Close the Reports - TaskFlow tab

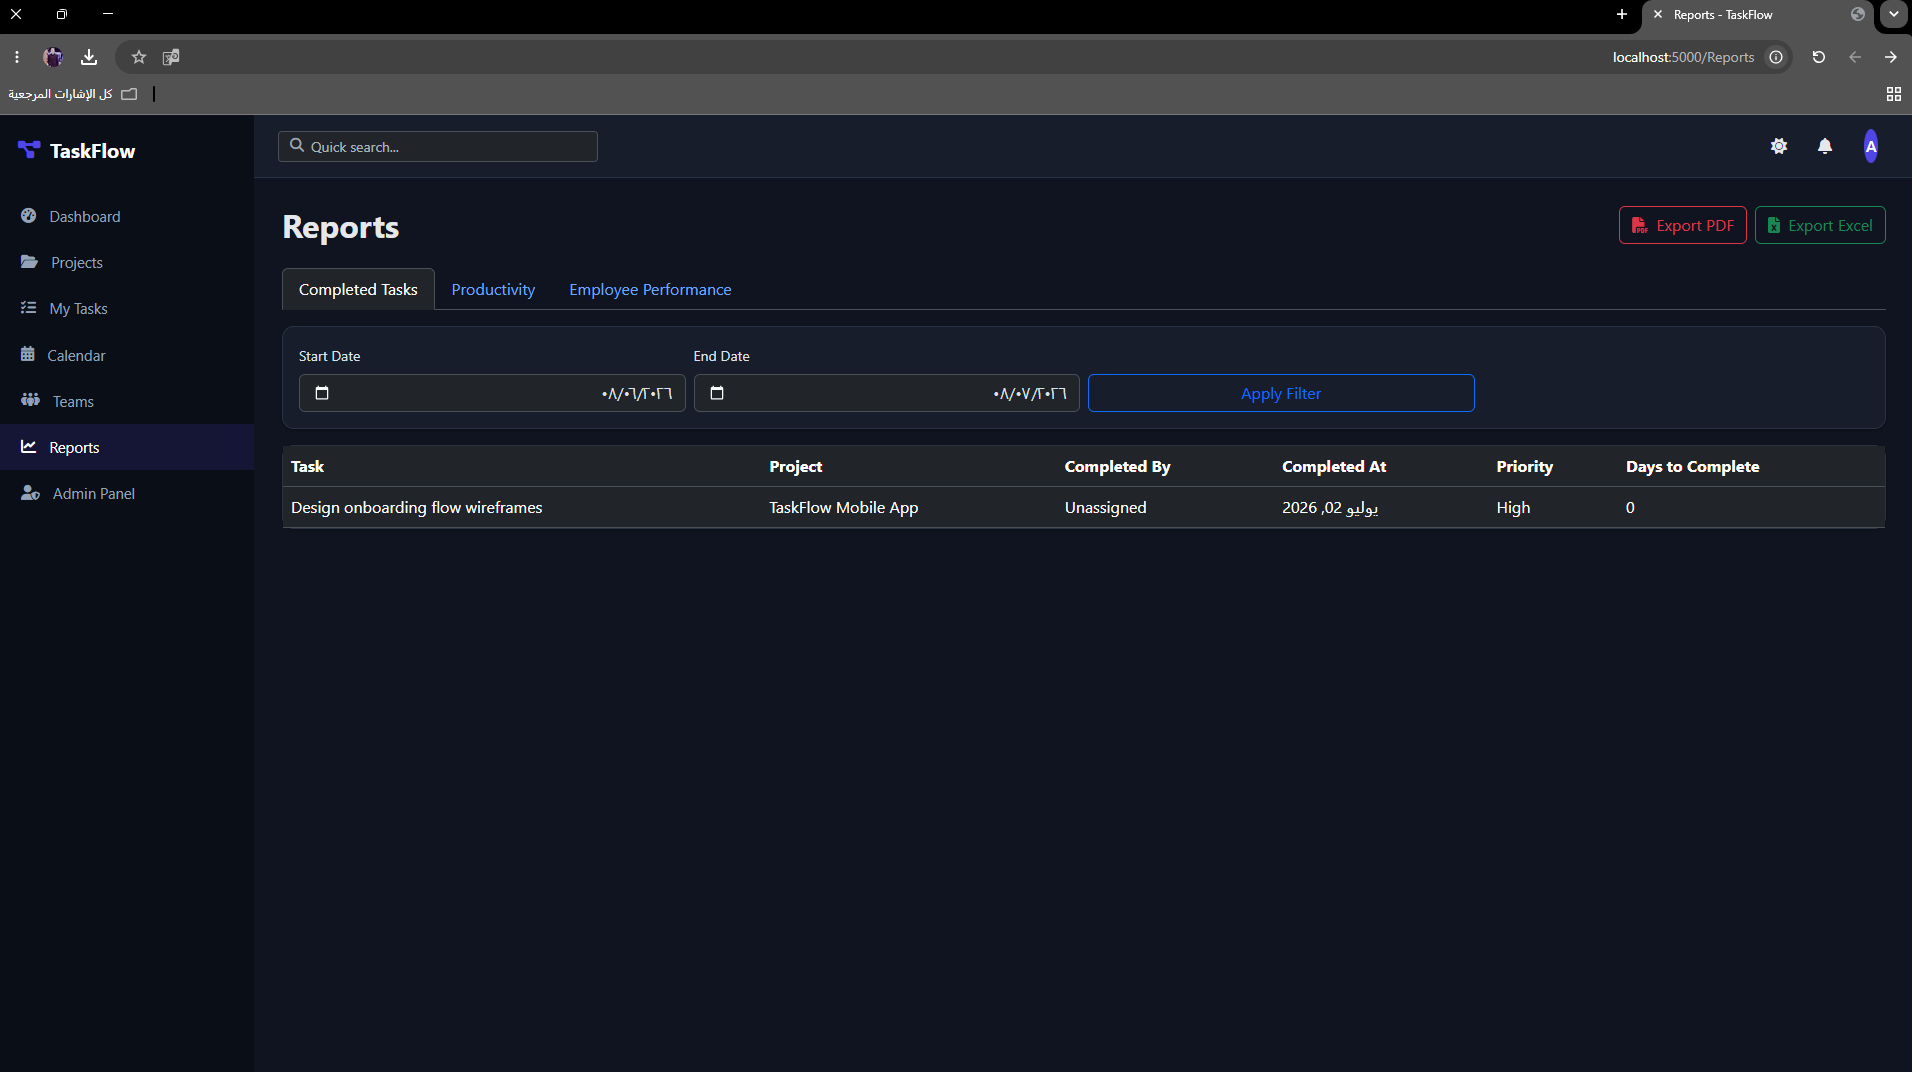click(1658, 14)
